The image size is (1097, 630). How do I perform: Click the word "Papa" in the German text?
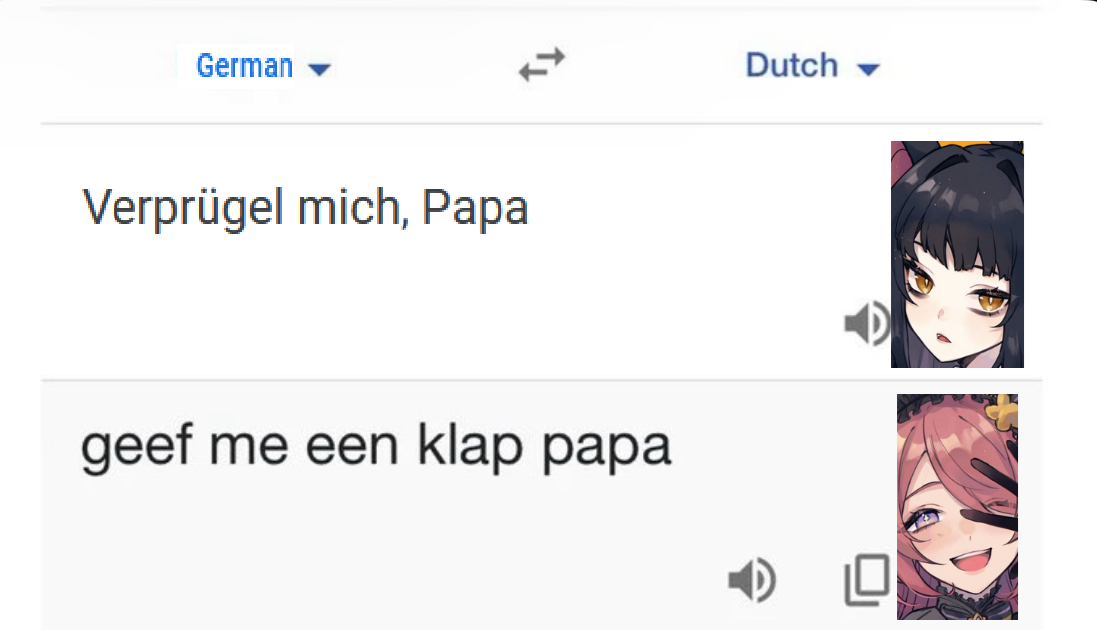[475, 208]
